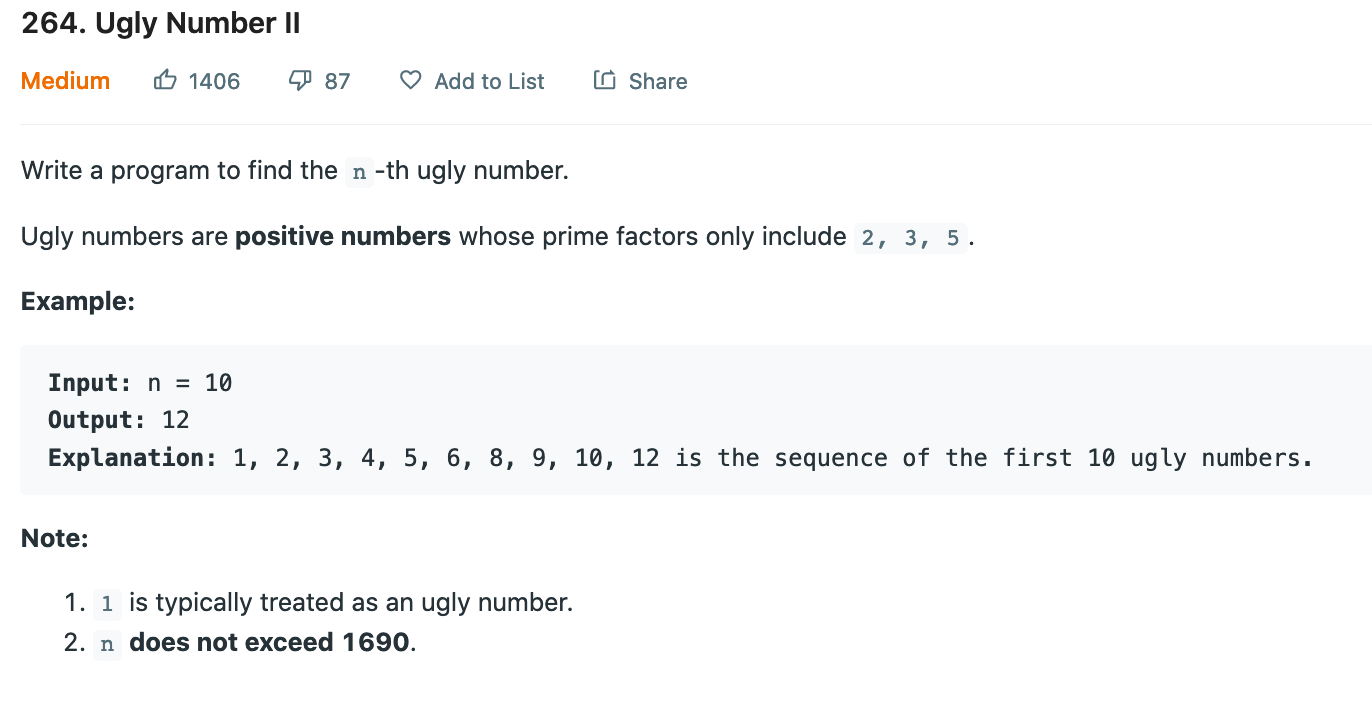The height and width of the screenshot is (710, 1372).
Task: Click the Share text label
Action: pos(658,82)
